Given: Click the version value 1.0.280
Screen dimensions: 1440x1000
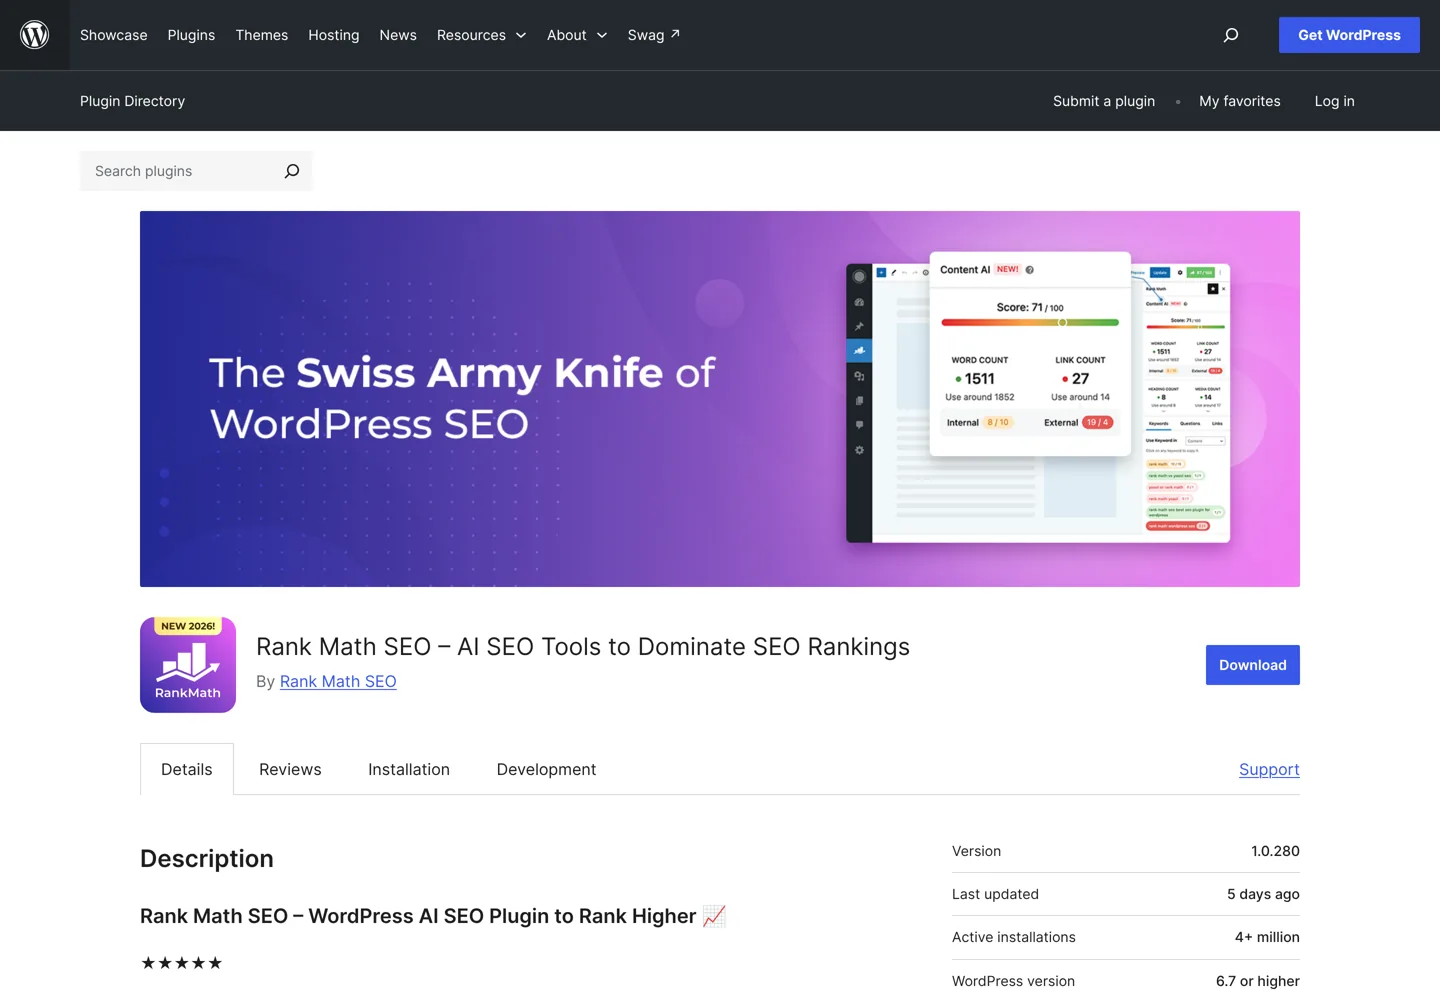Looking at the screenshot, I should click(x=1275, y=851).
